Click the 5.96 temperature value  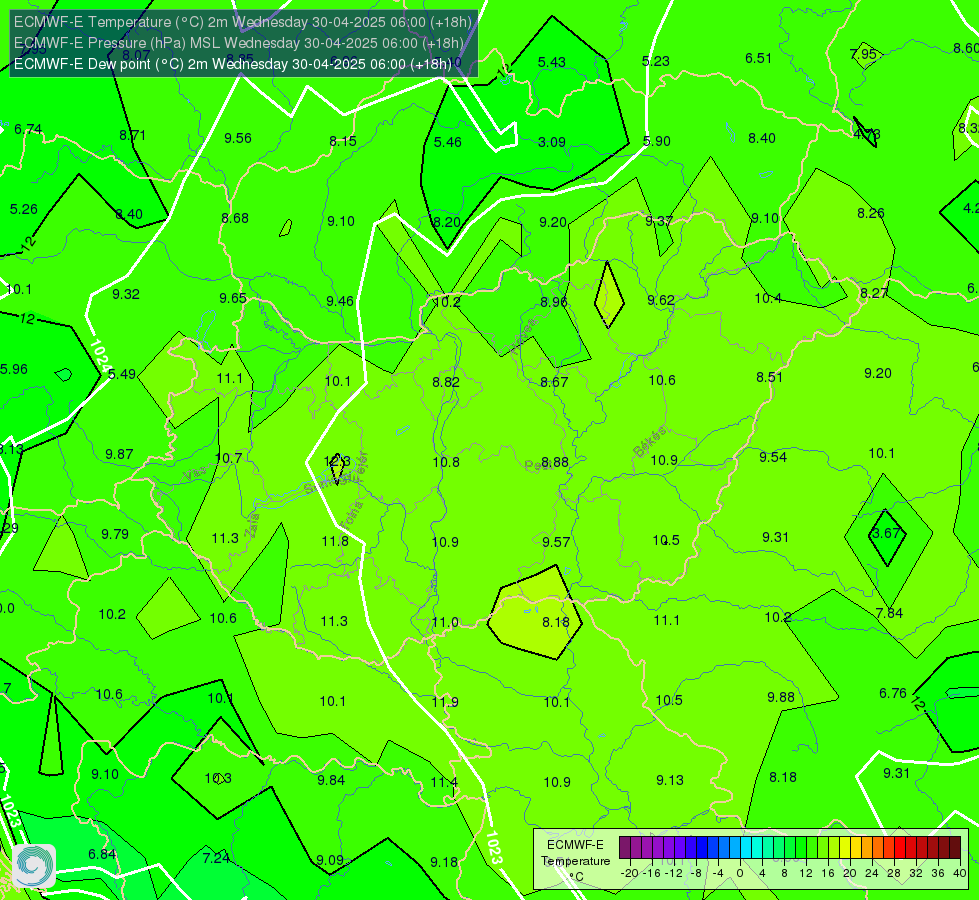(14, 369)
